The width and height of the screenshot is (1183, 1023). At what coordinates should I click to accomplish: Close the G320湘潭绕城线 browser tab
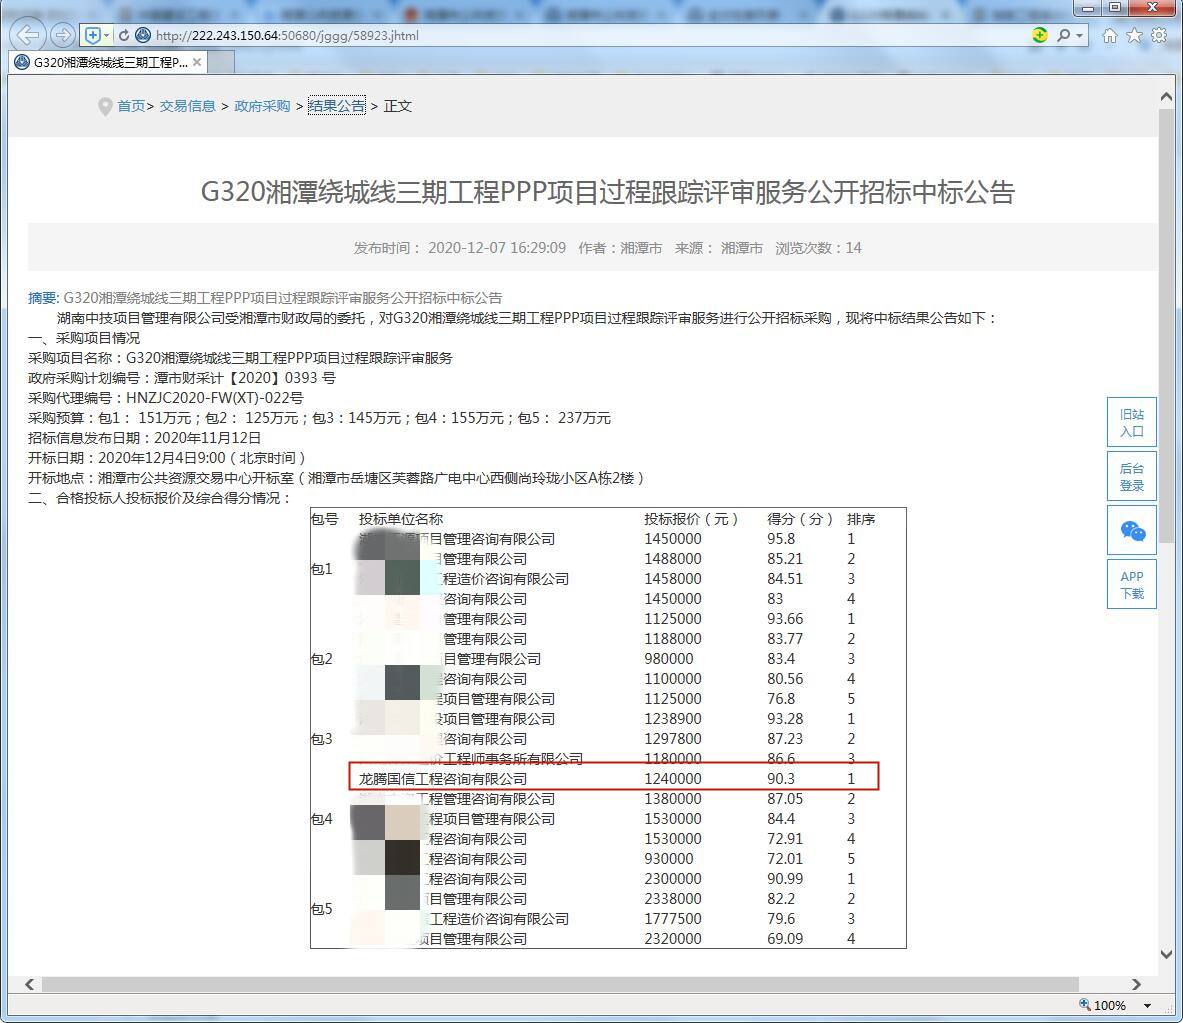(x=197, y=62)
